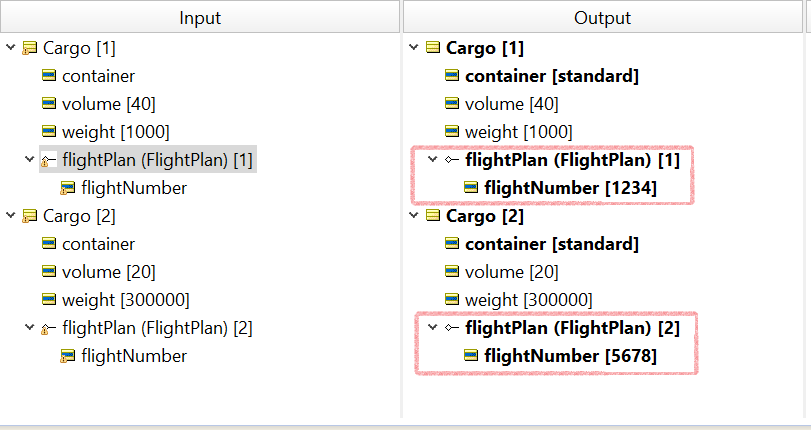811x430 pixels.
Task: Click the Output column header
Action: (x=603, y=18)
